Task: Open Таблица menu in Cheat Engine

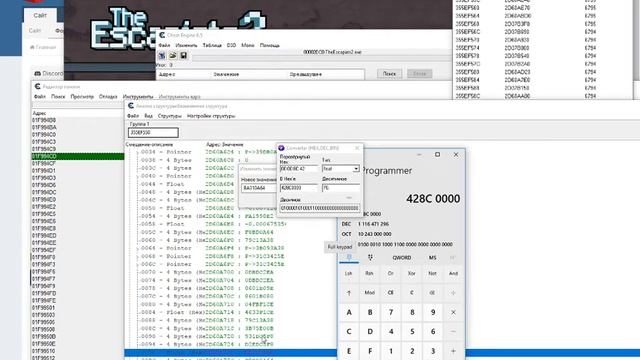Action: coord(212,45)
